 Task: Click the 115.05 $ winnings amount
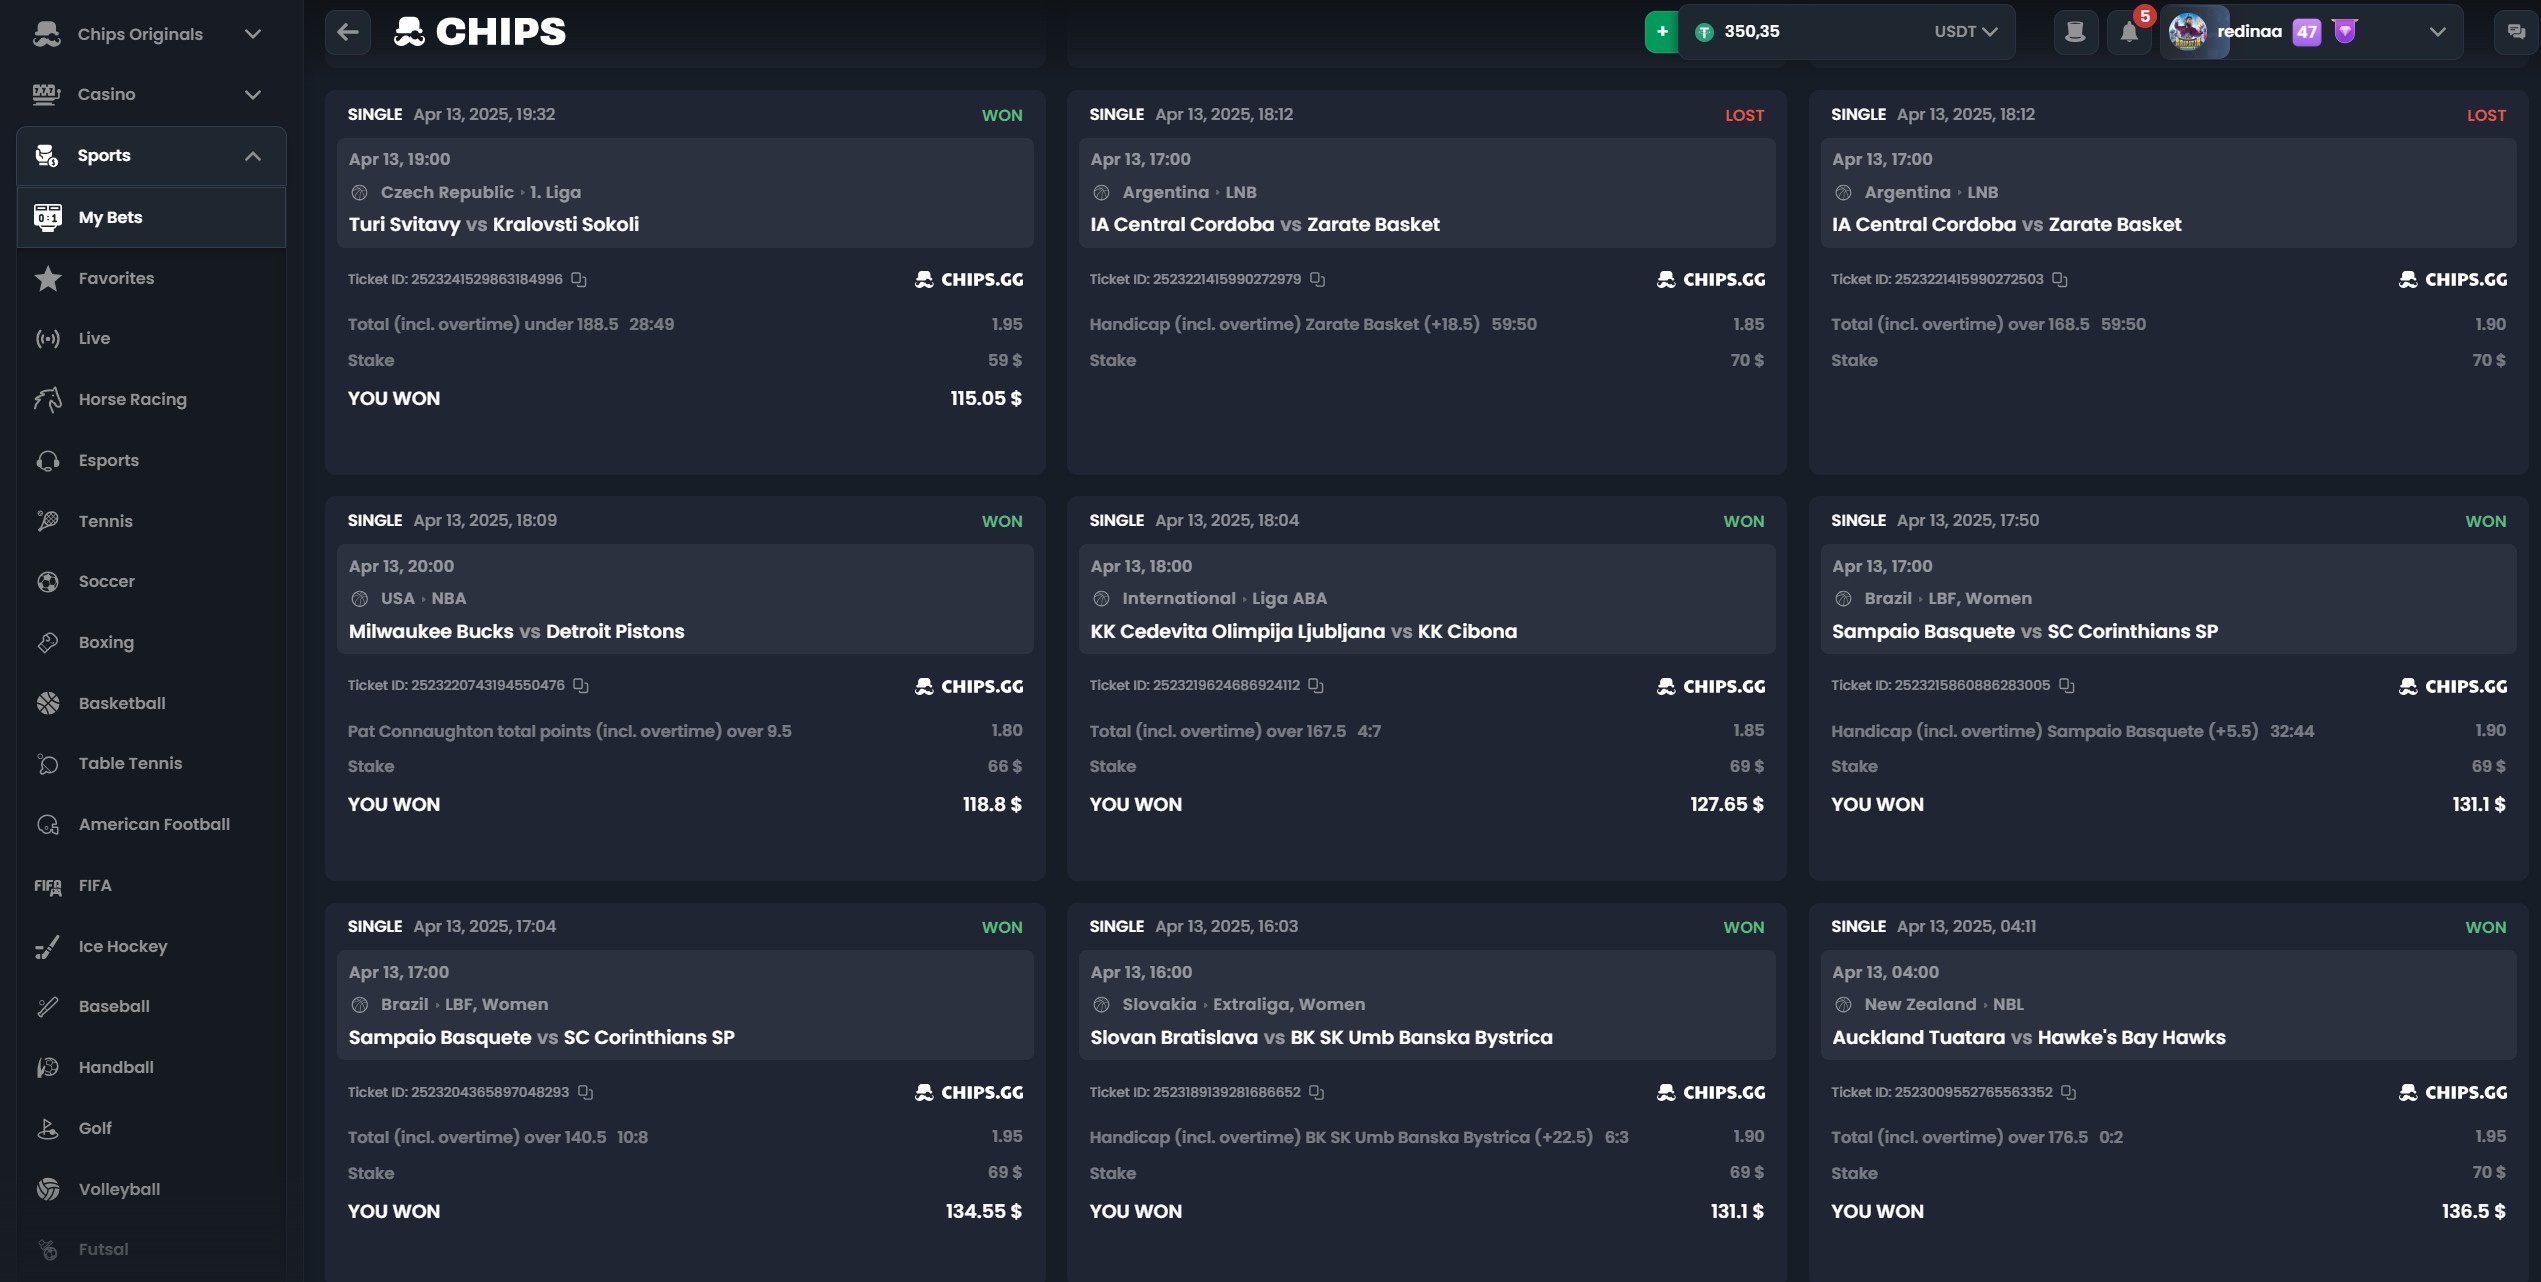click(x=986, y=398)
